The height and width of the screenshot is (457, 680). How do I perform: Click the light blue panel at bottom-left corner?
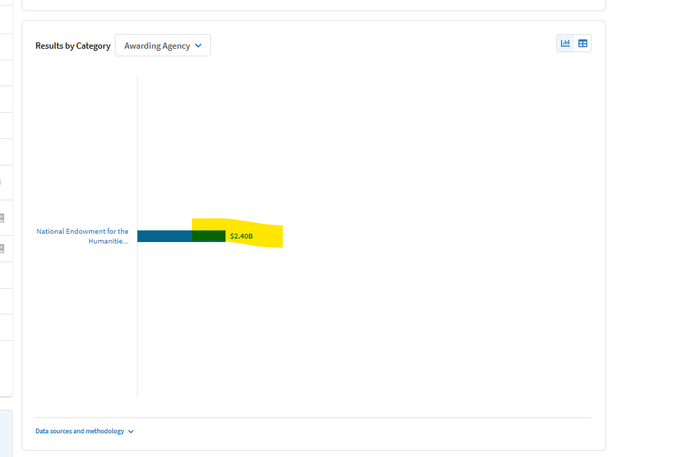[5, 432]
